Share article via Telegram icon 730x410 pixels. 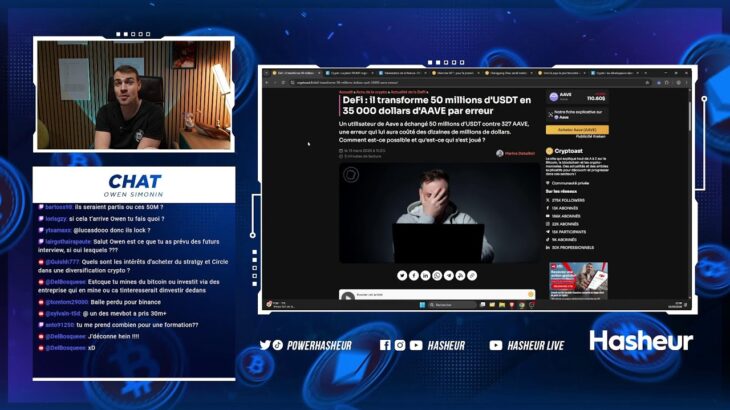(x=449, y=275)
